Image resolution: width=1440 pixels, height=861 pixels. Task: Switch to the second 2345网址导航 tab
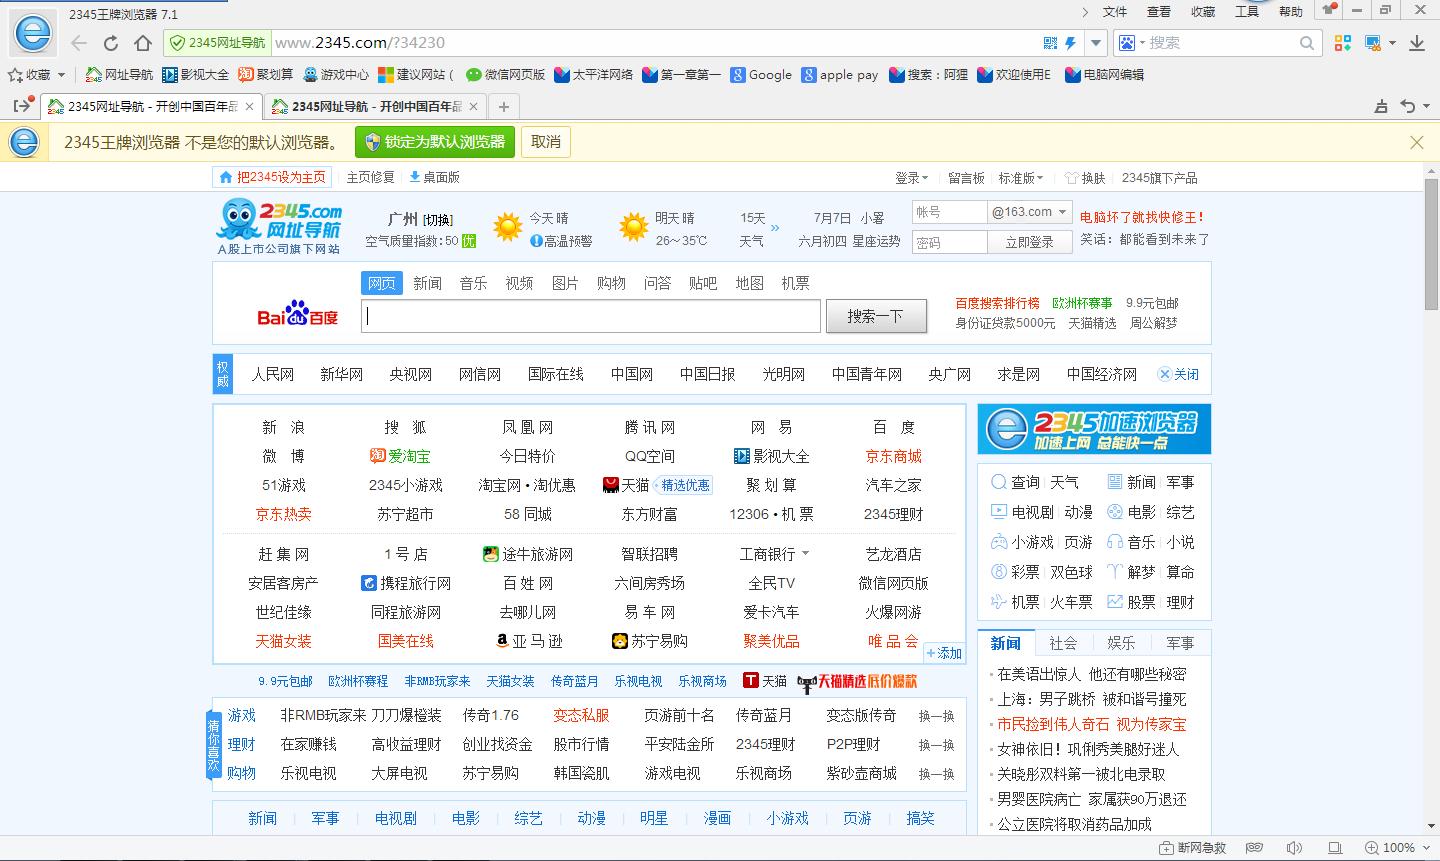[375, 106]
